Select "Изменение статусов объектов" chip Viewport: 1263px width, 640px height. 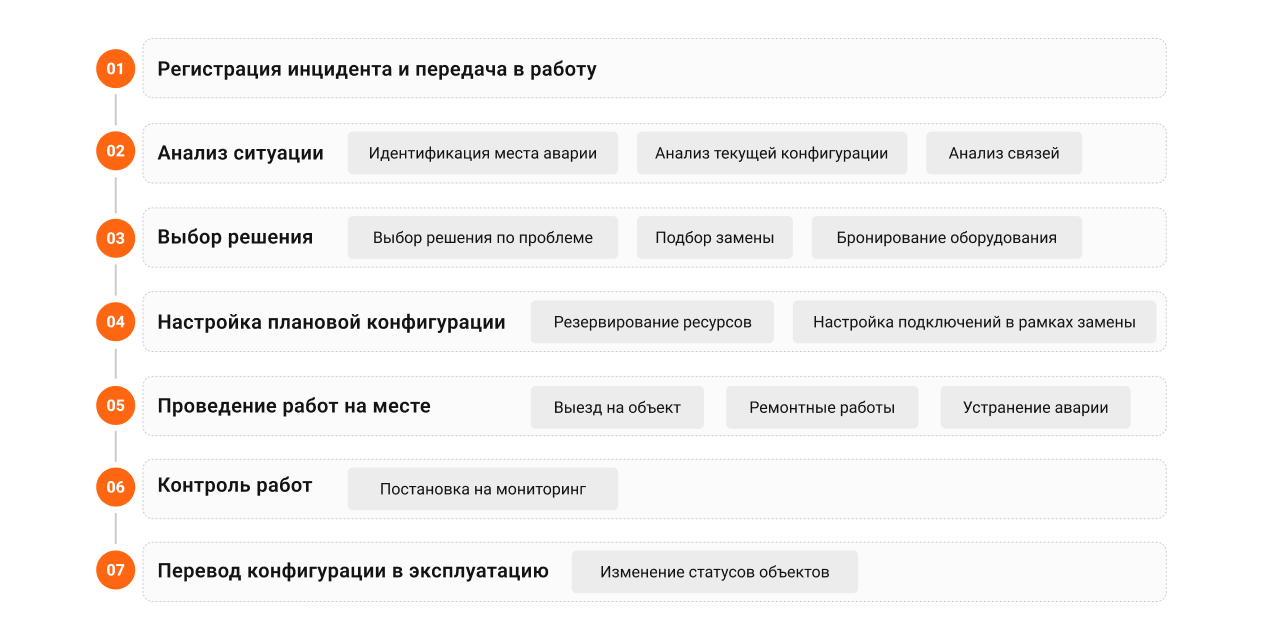pos(714,572)
